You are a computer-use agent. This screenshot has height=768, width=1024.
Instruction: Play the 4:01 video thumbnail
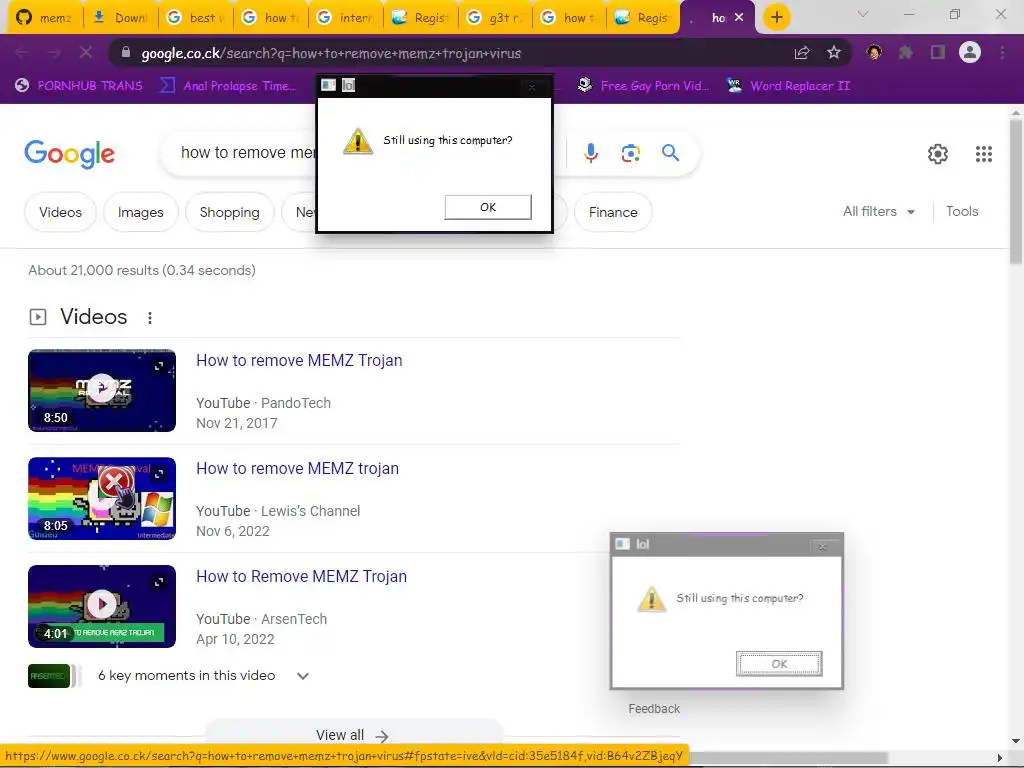point(102,606)
